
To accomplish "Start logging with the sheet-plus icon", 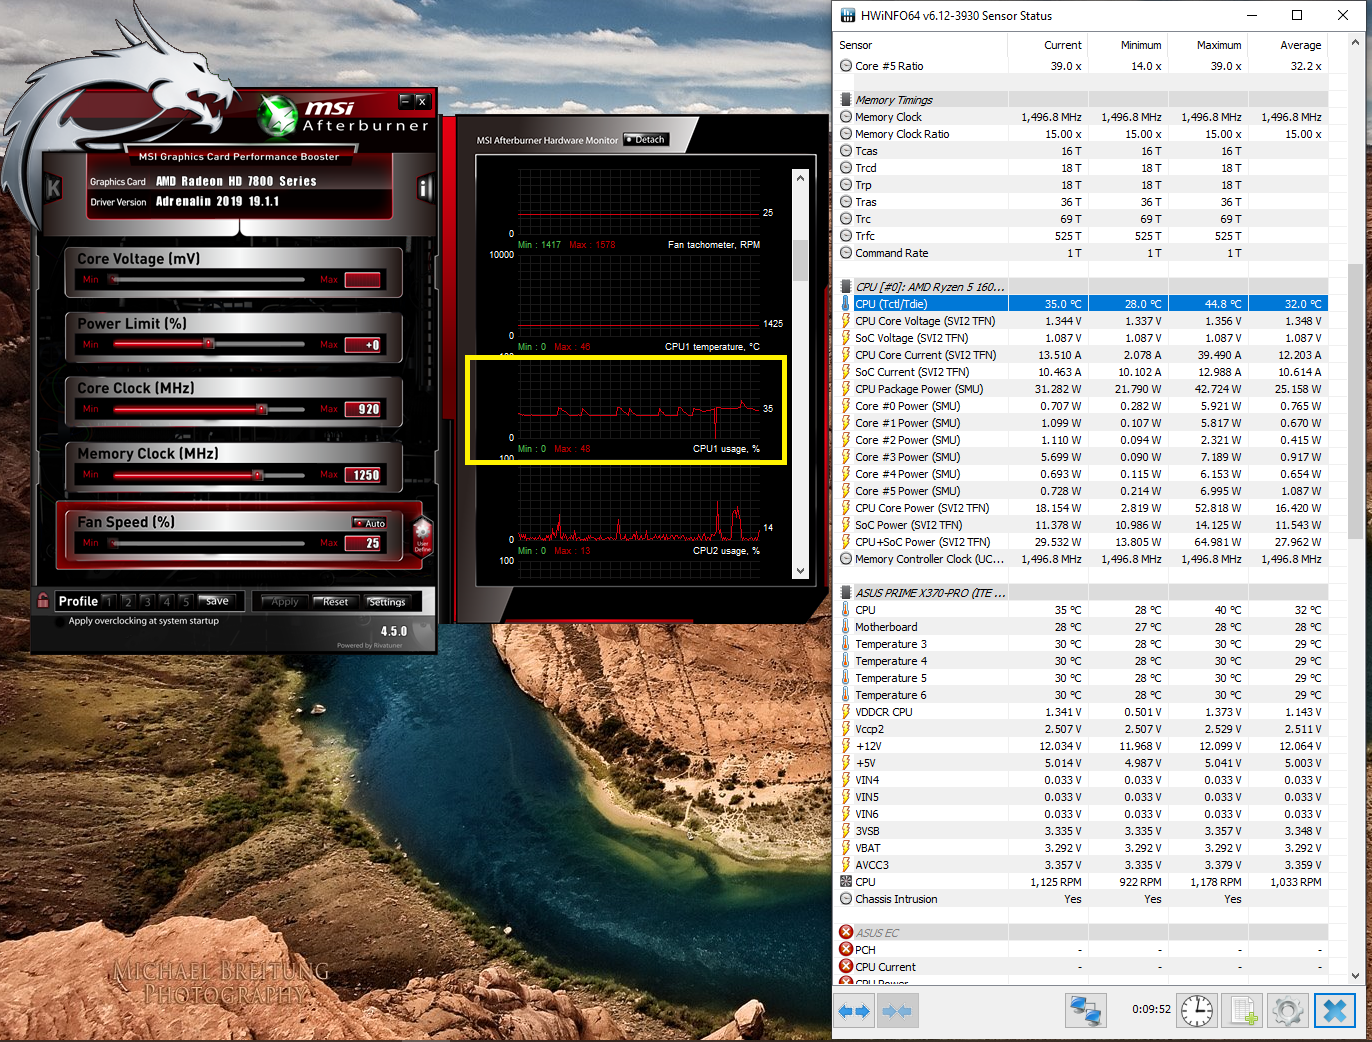I will pyautogui.click(x=1243, y=1010).
